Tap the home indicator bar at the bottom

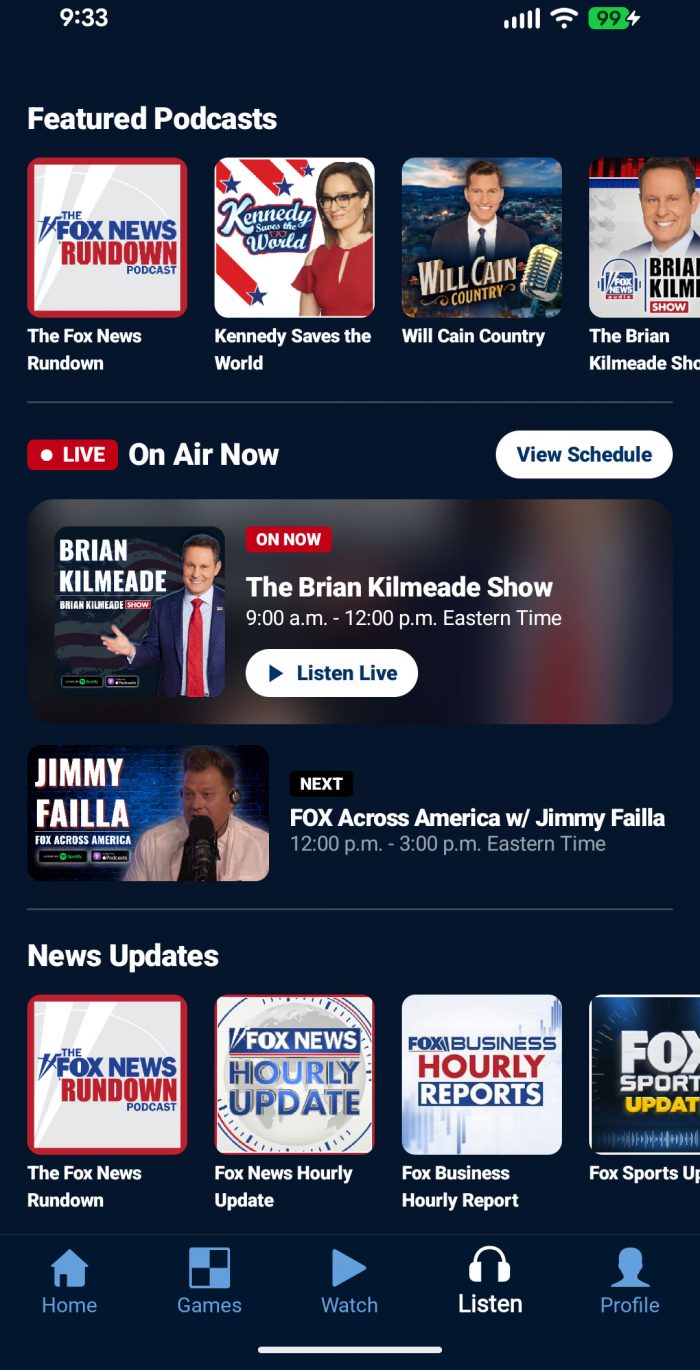point(350,1350)
